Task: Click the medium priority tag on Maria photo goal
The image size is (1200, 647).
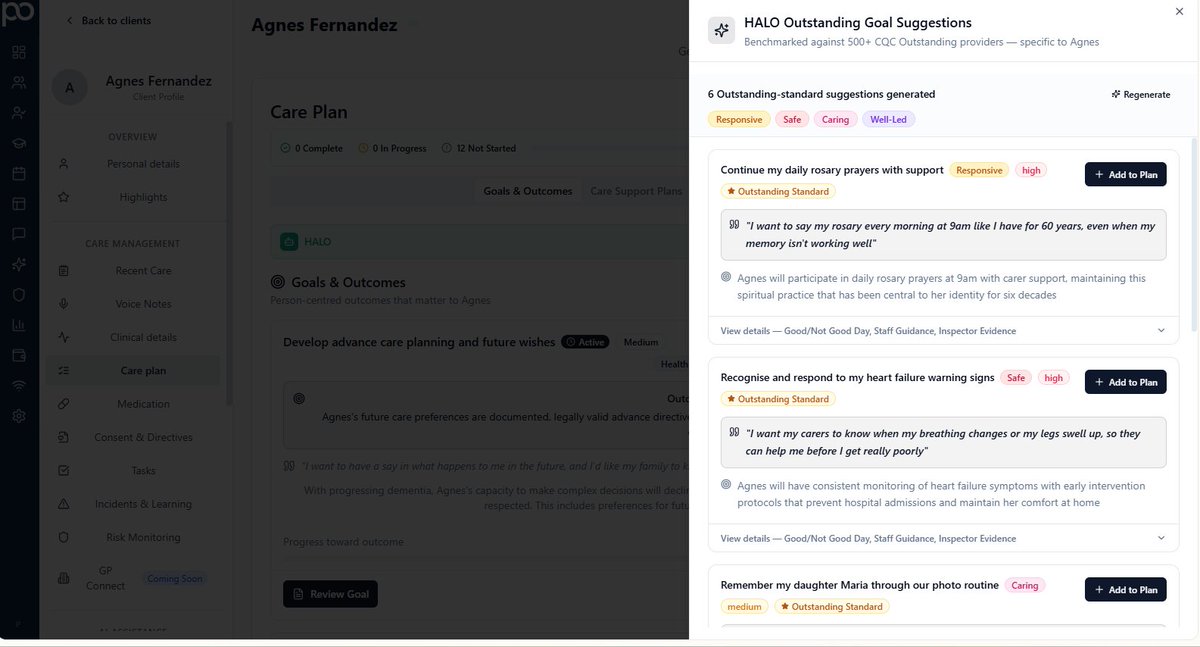Action: click(744, 607)
